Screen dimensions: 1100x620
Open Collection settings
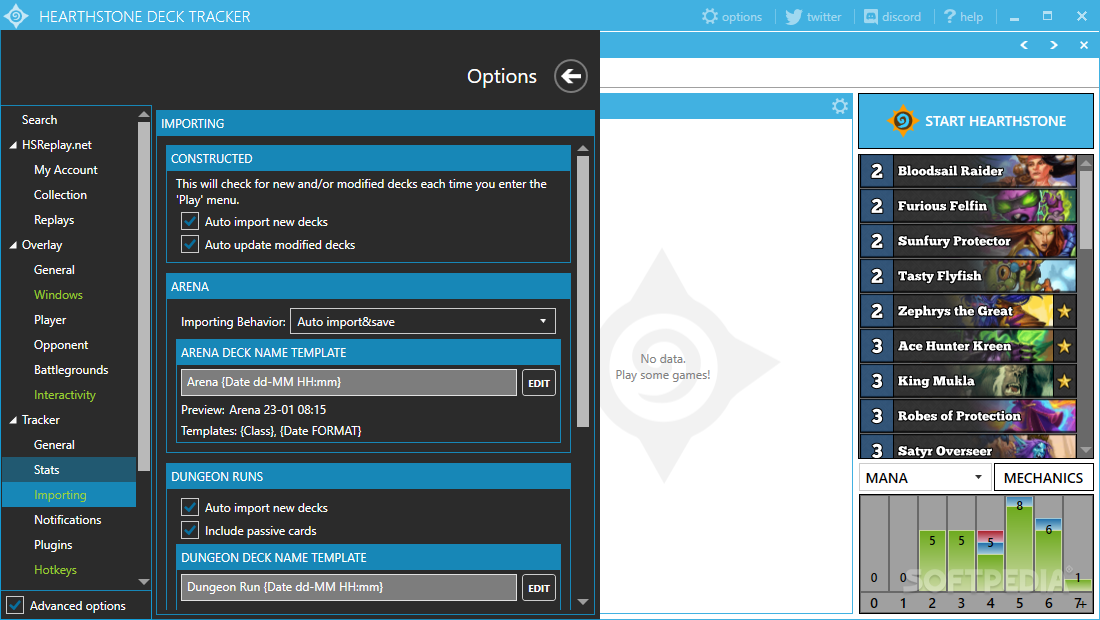tap(60, 195)
